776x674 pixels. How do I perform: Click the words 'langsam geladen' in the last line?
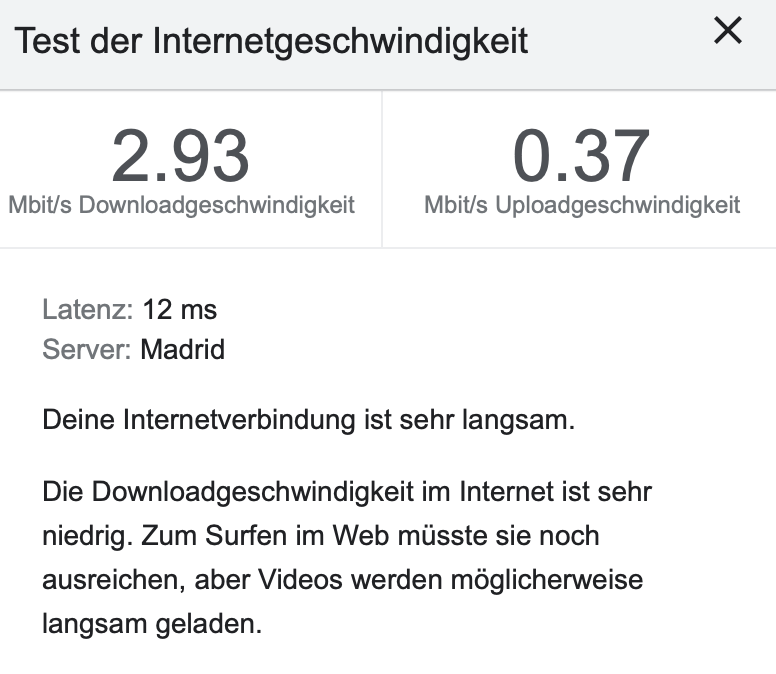pos(151,625)
